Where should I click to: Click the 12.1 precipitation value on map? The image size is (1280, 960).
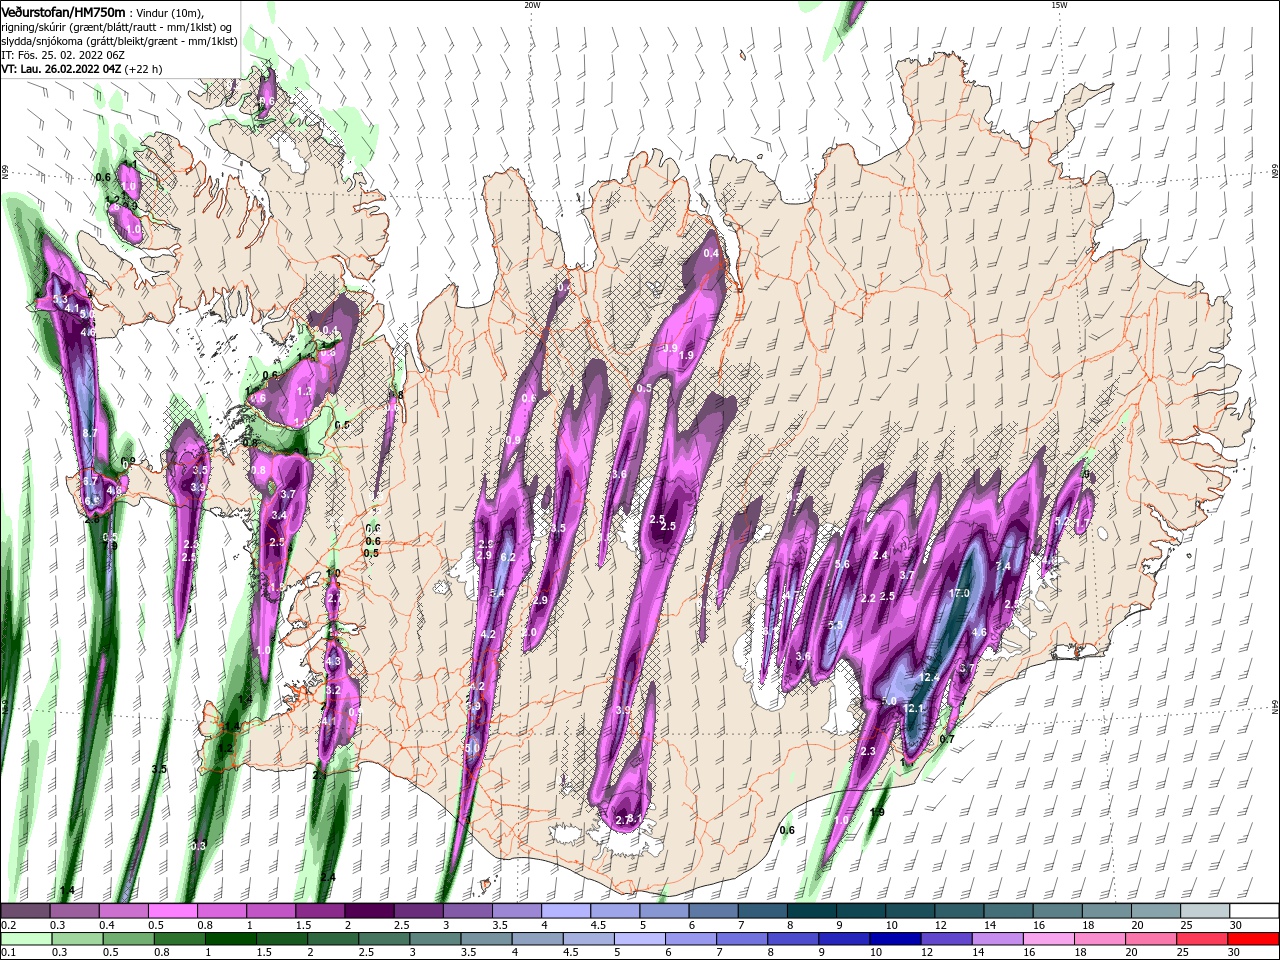coord(915,708)
